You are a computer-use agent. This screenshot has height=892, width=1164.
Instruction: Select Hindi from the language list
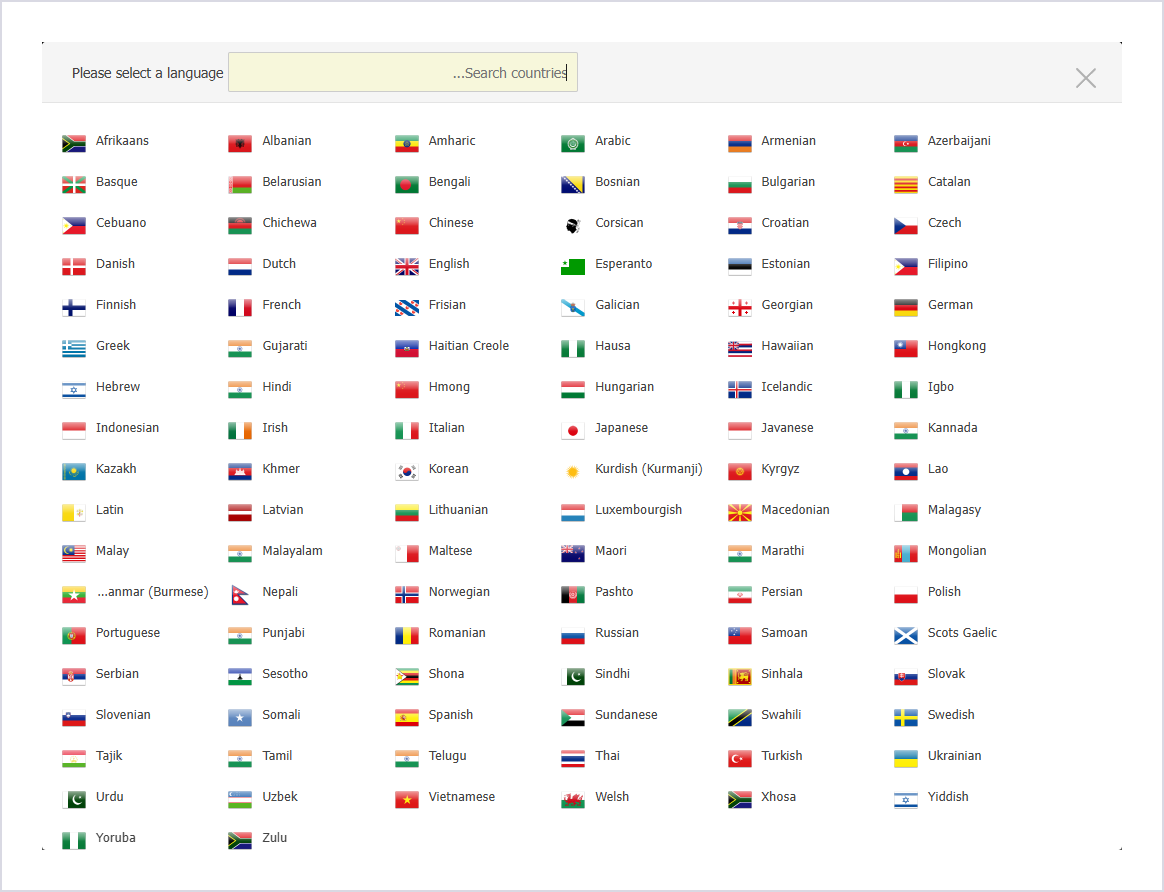(x=277, y=387)
